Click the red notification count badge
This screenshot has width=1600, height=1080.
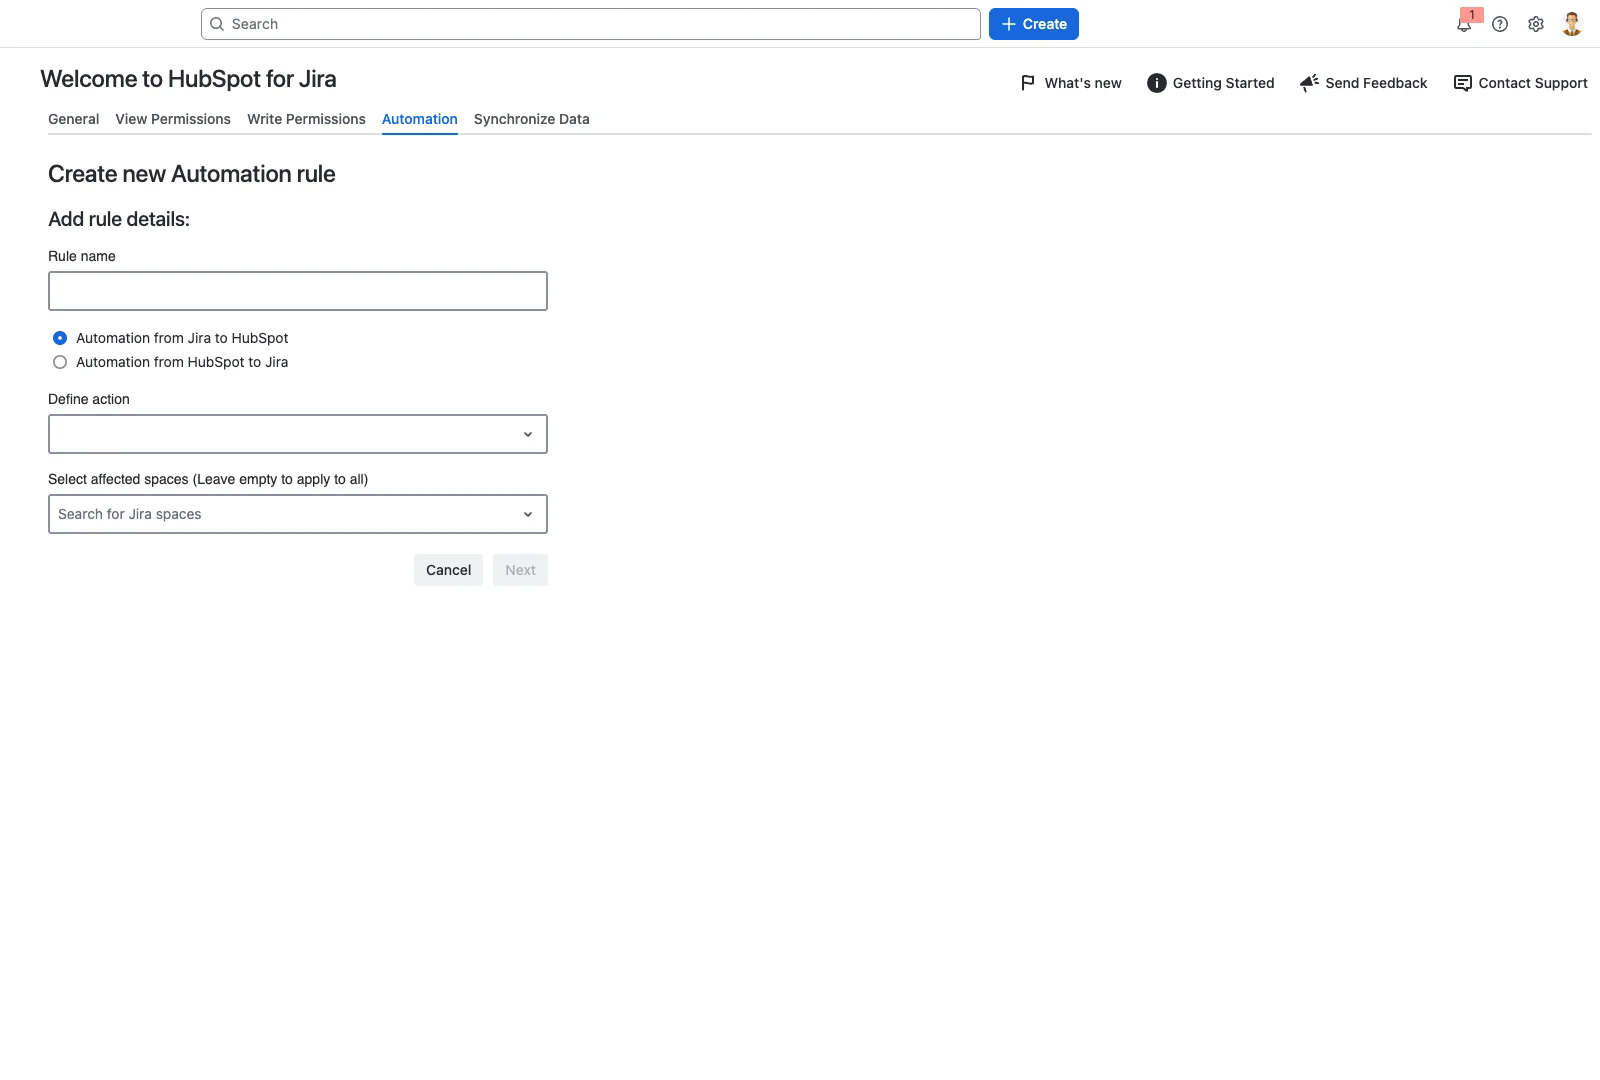1472,14
